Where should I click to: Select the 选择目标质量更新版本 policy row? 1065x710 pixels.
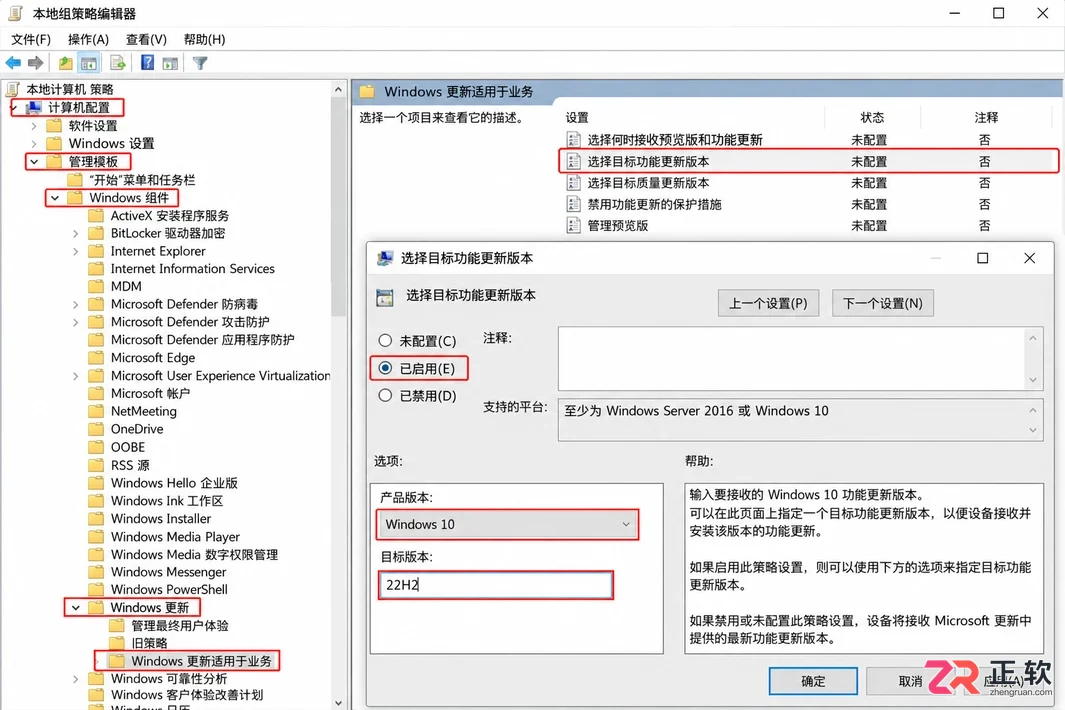click(808, 183)
